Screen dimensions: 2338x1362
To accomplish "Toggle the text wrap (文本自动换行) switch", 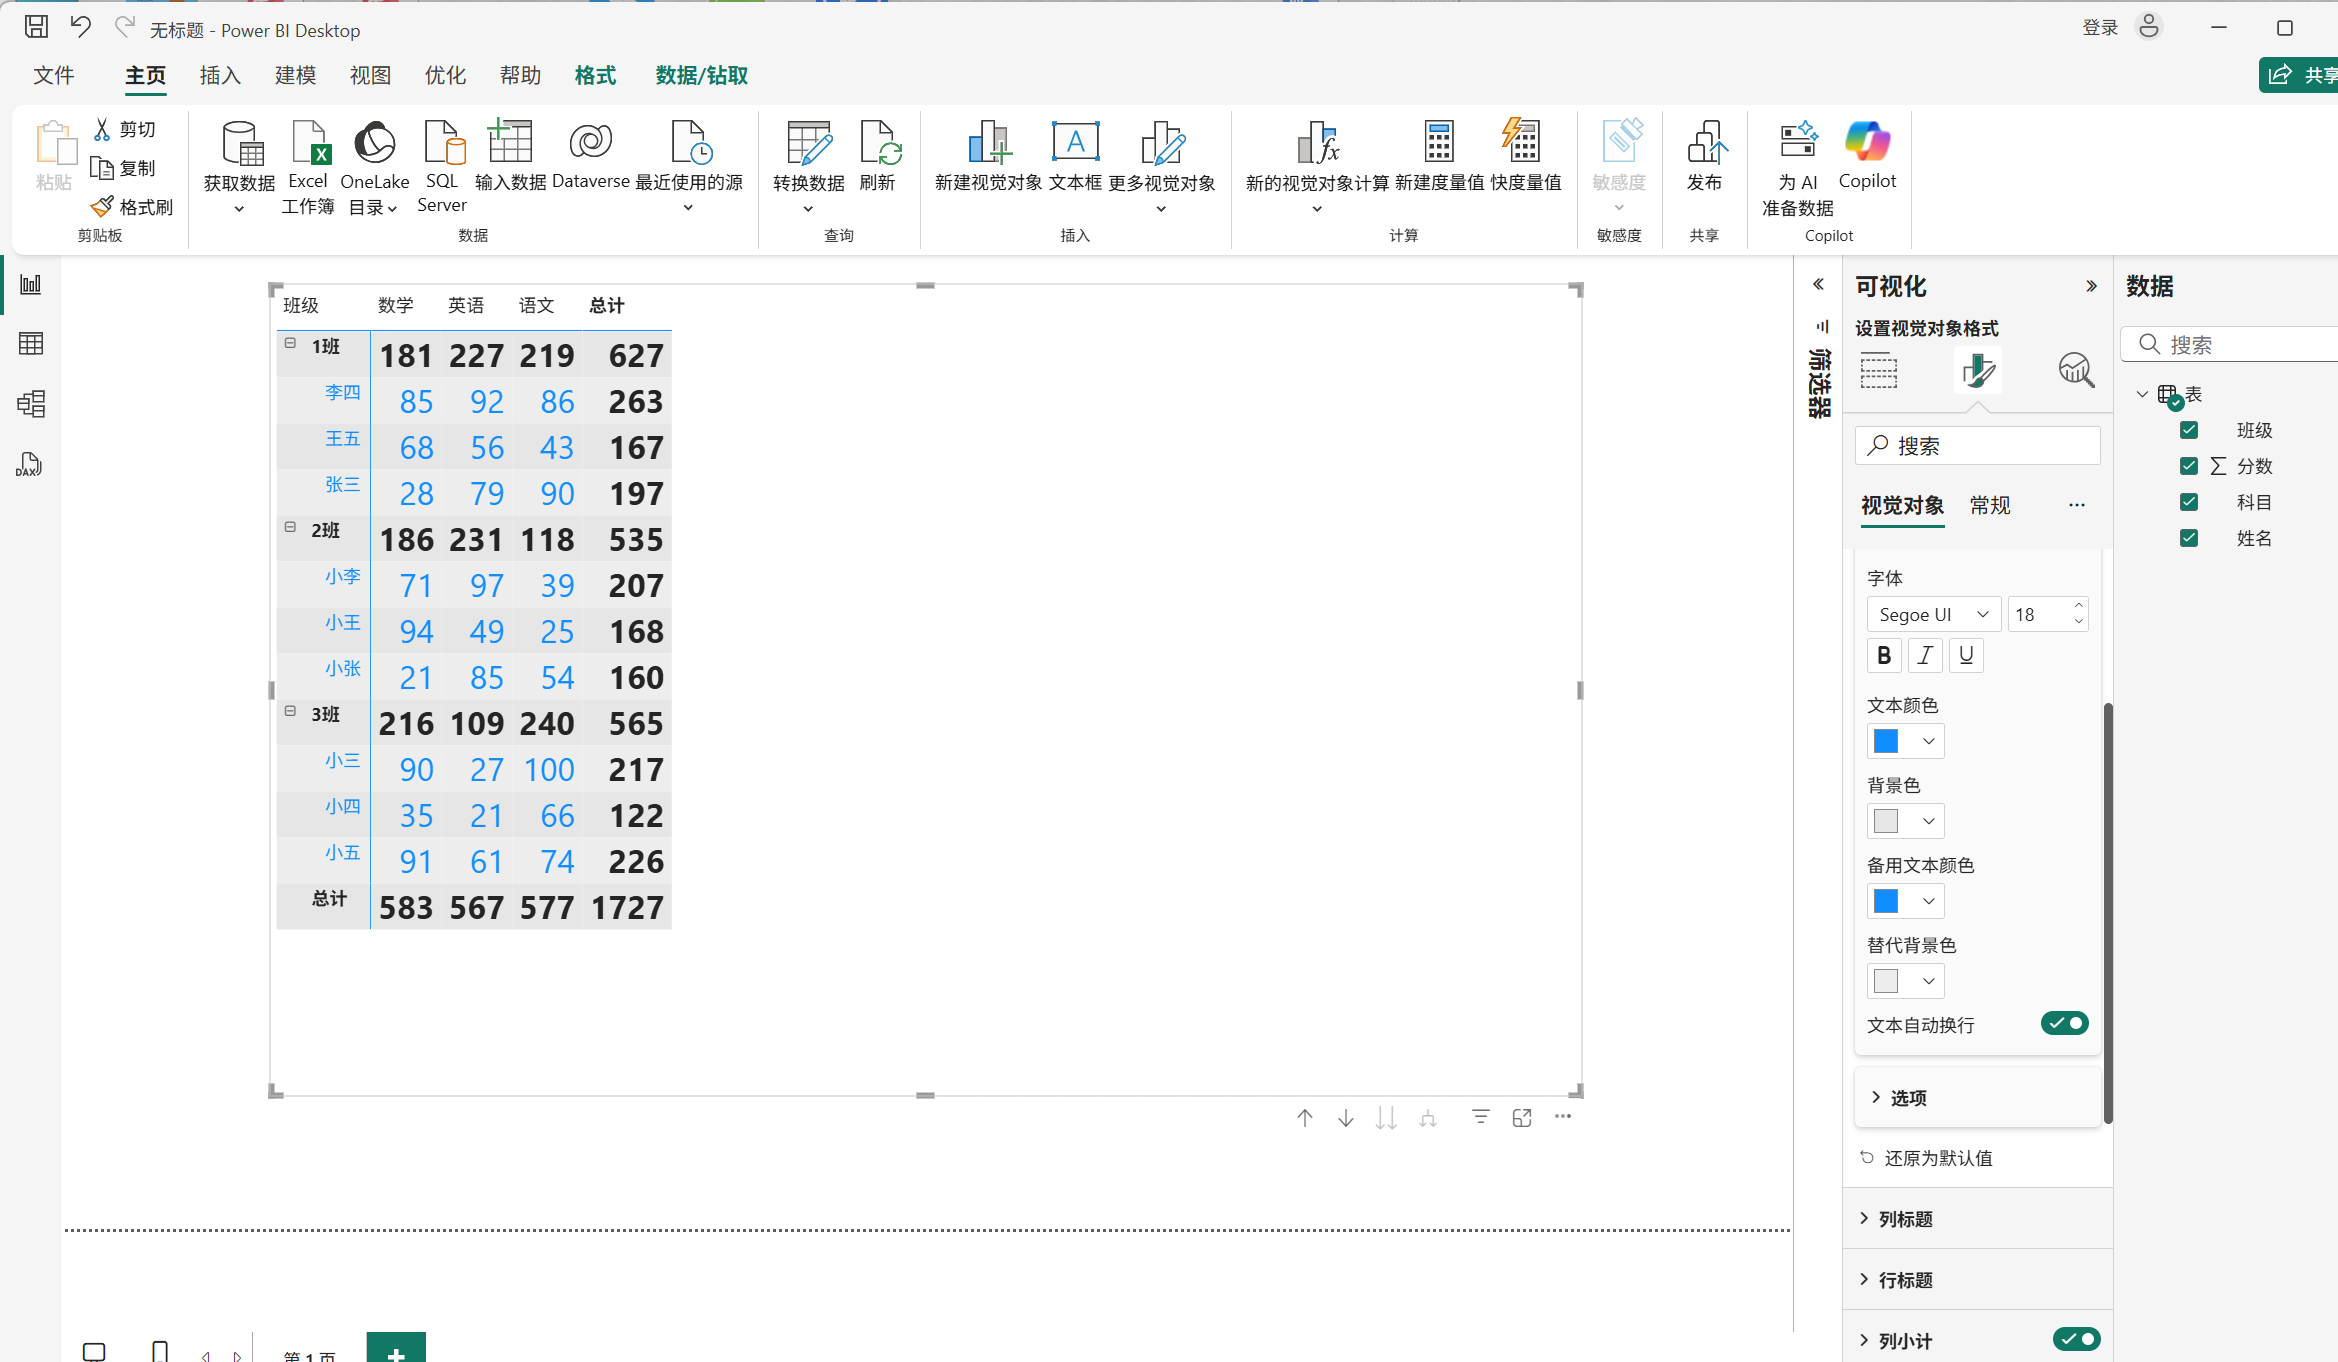I will tap(2064, 1023).
